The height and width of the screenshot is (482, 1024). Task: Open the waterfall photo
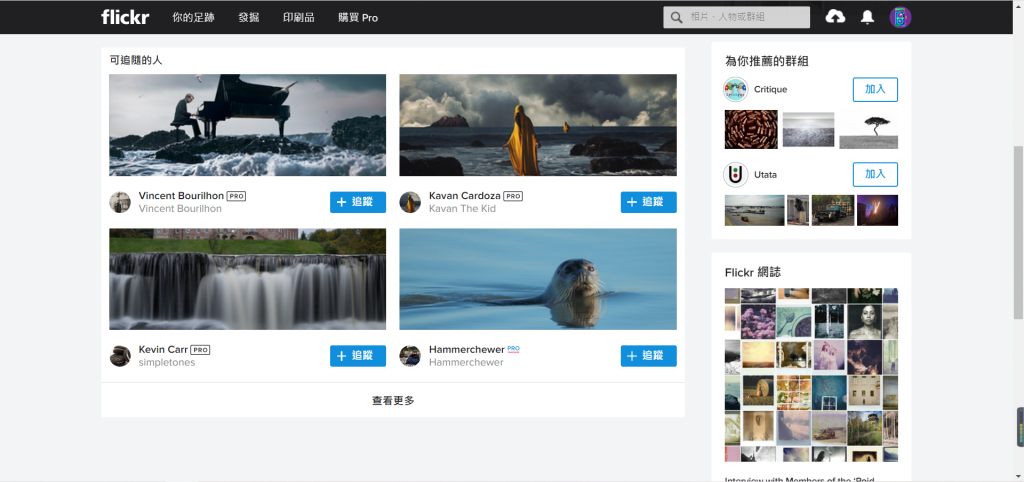coord(248,279)
